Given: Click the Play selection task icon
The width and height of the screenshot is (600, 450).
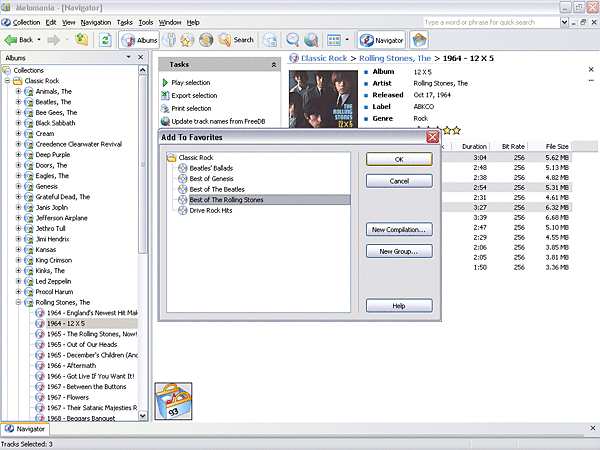Looking at the screenshot, I should 165,82.
